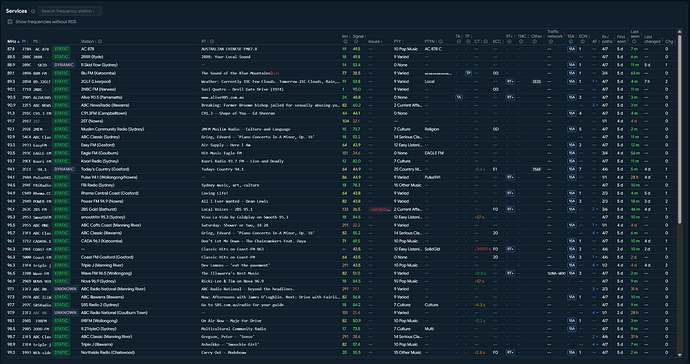Click the null byte issue badge in 2BS row
The image size is (690, 364).
(x=380, y=210)
